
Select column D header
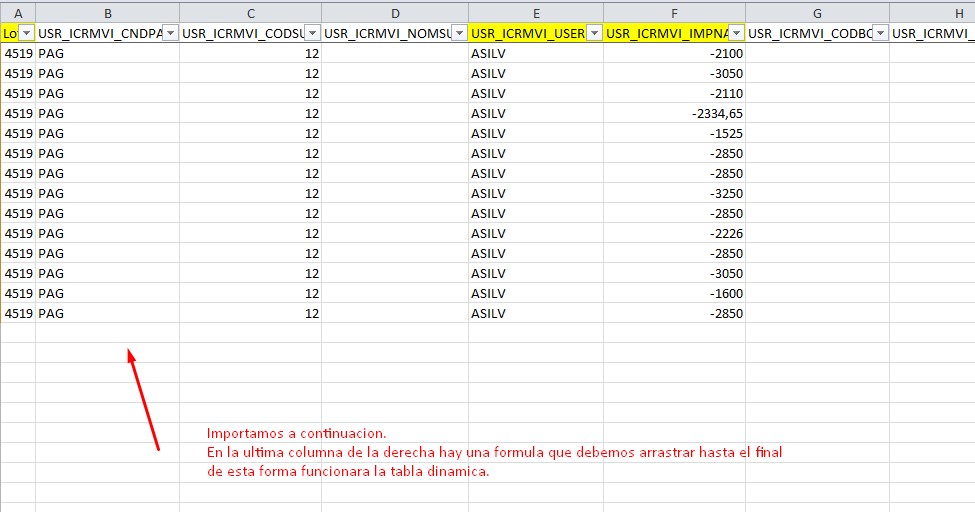pos(395,13)
